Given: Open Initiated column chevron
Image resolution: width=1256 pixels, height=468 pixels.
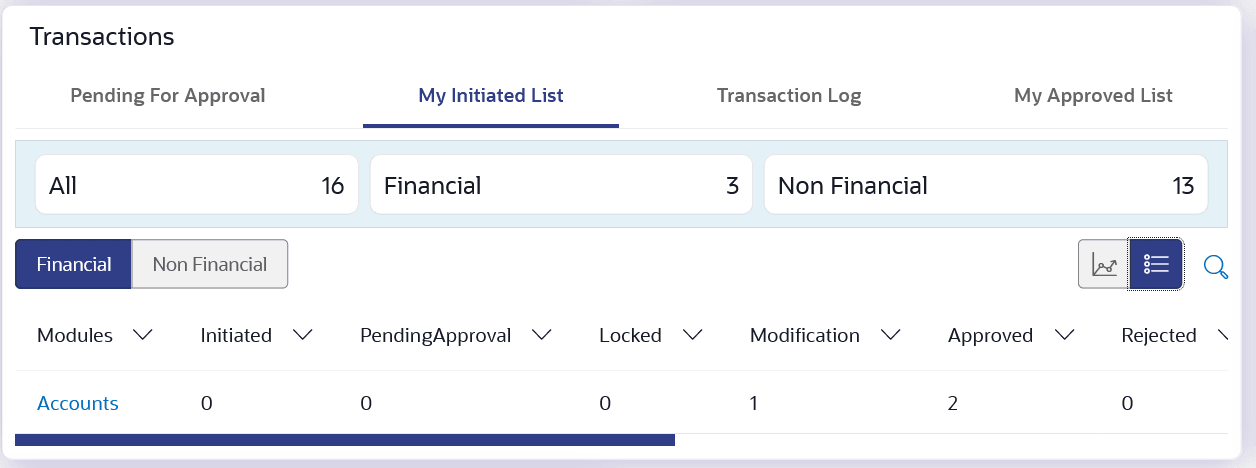Looking at the screenshot, I should pos(302,336).
